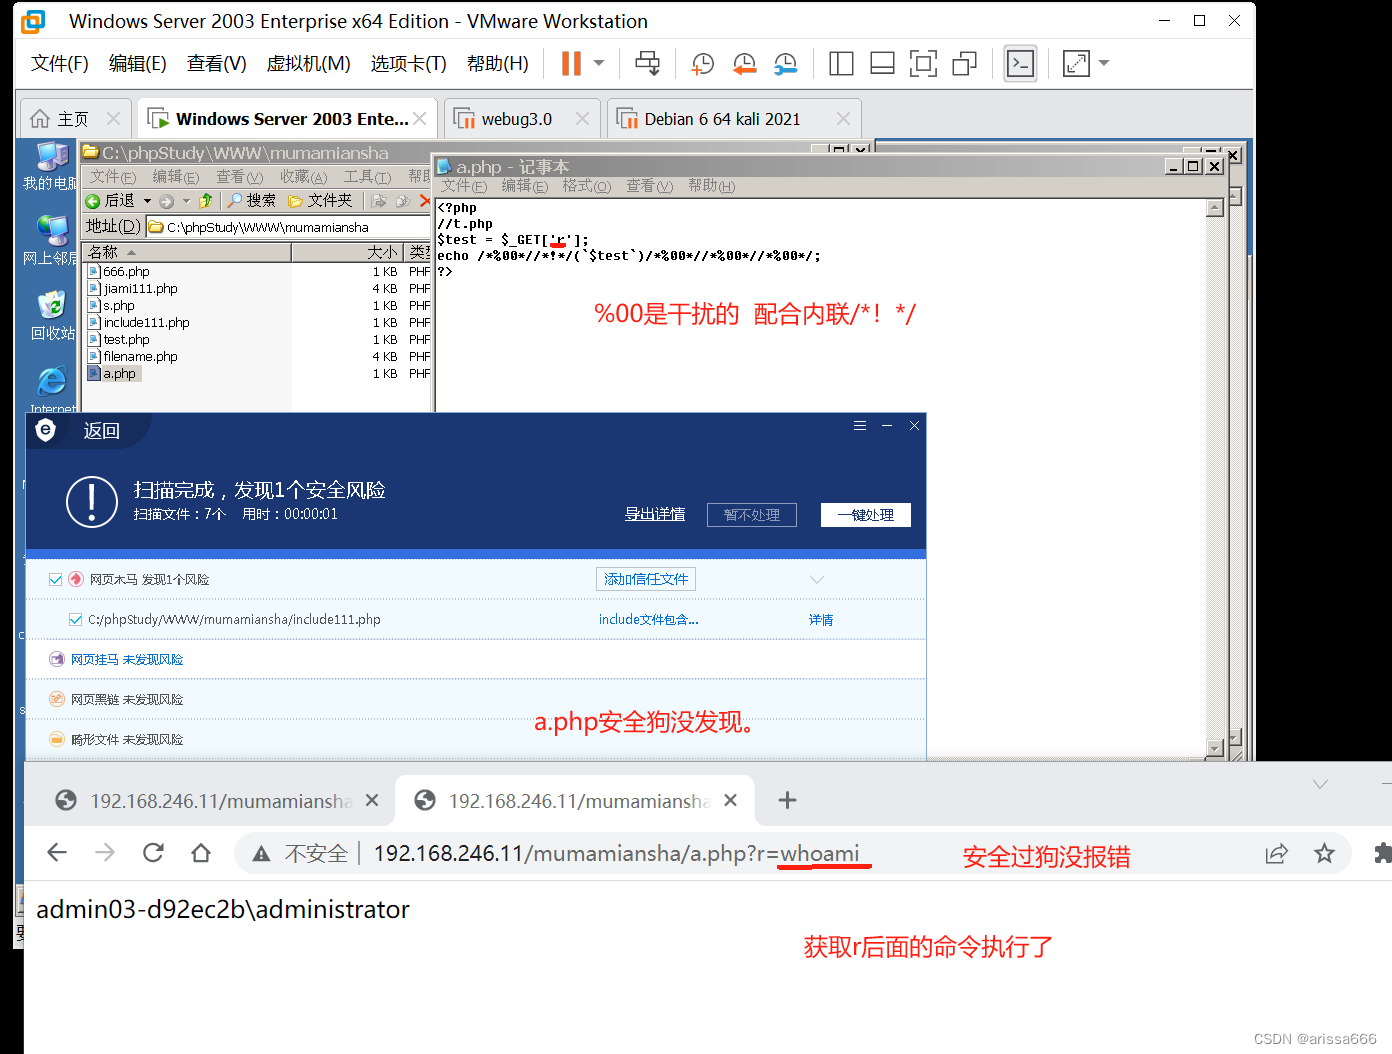Go up one folder in Explorer
The image size is (1392, 1054).
click(x=206, y=201)
